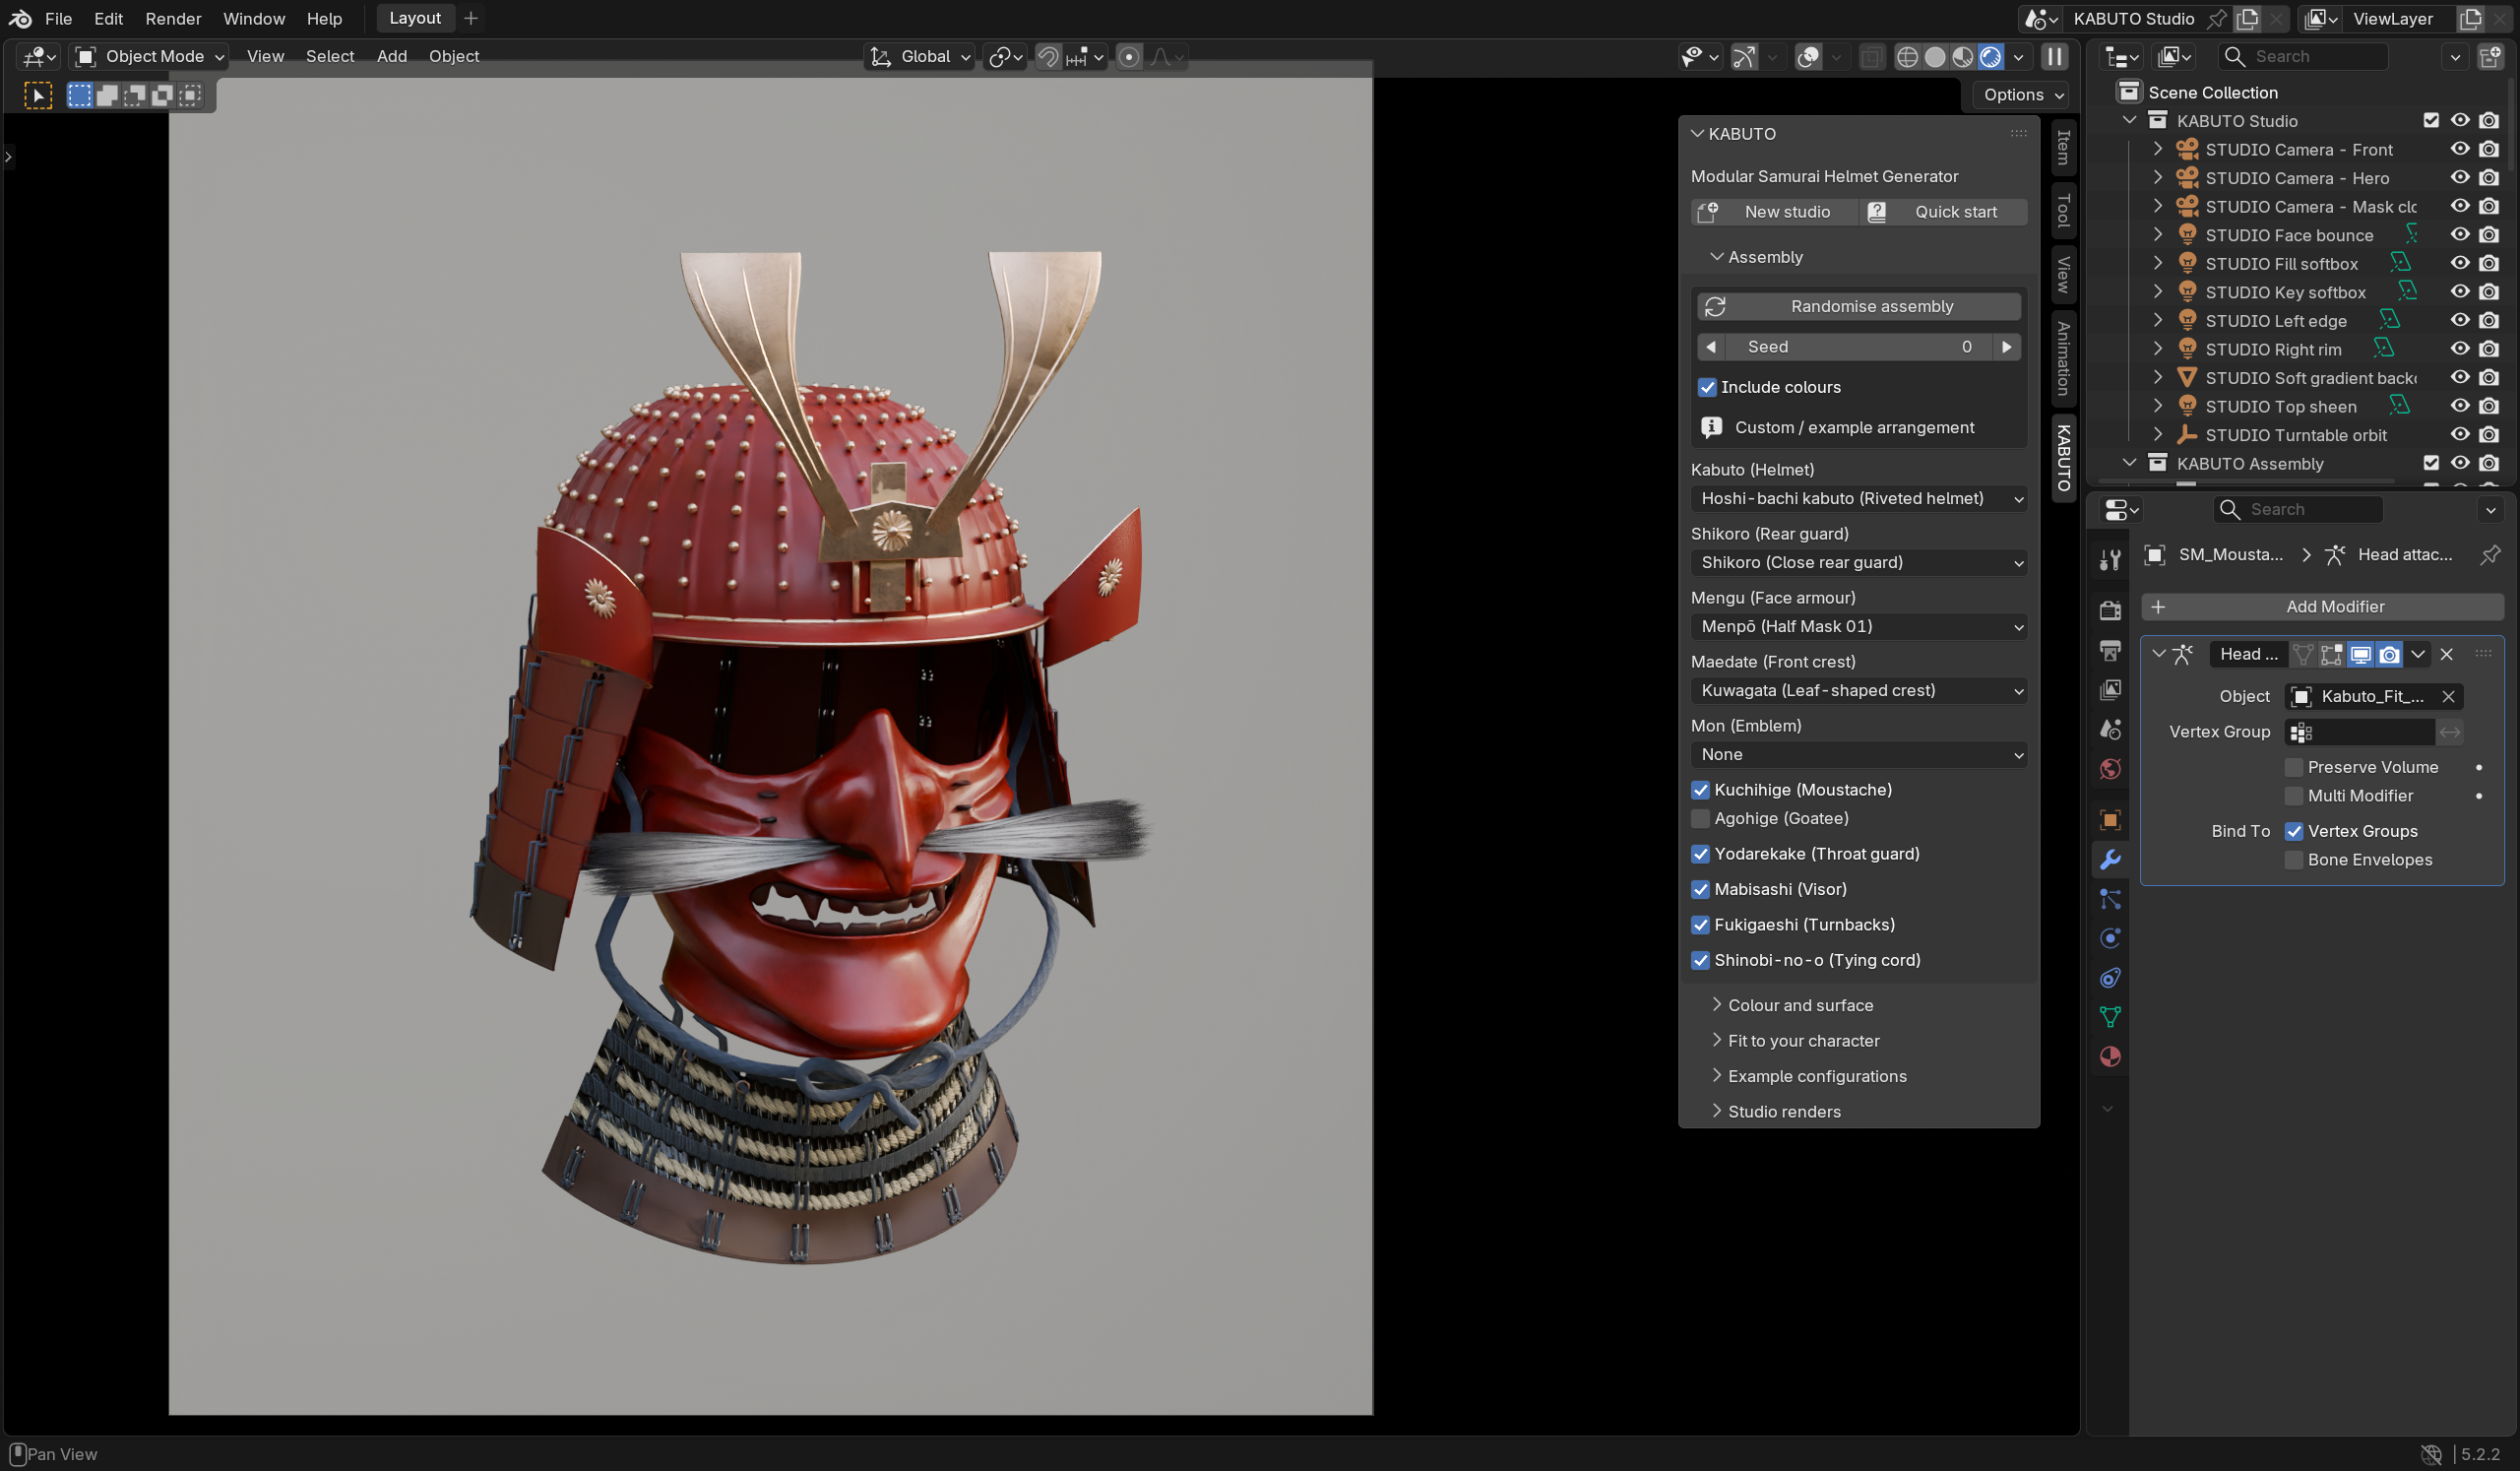
Task: Open the Add menu in viewport header
Action: tap(391, 57)
